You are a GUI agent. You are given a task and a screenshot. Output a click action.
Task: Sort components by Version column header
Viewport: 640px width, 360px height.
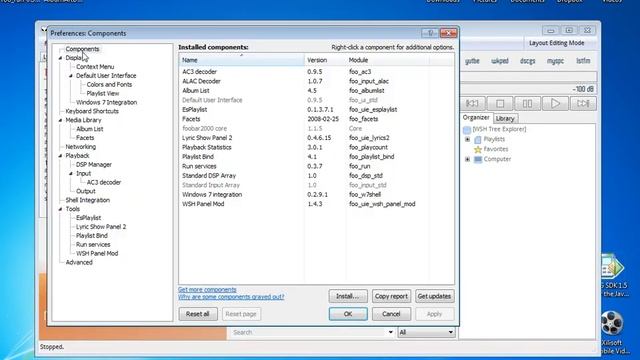coord(325,60)
